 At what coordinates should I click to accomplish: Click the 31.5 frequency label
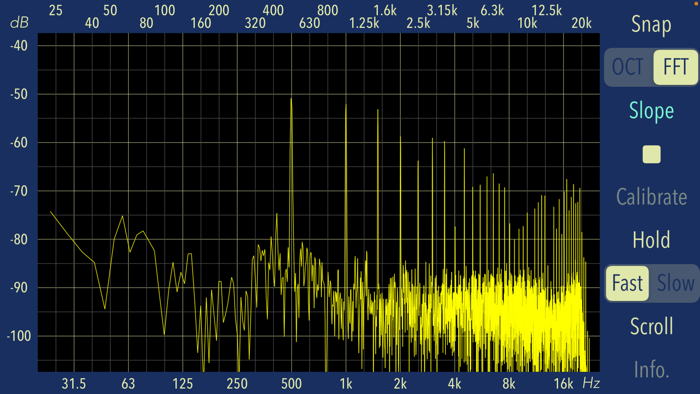pos(74,383)
